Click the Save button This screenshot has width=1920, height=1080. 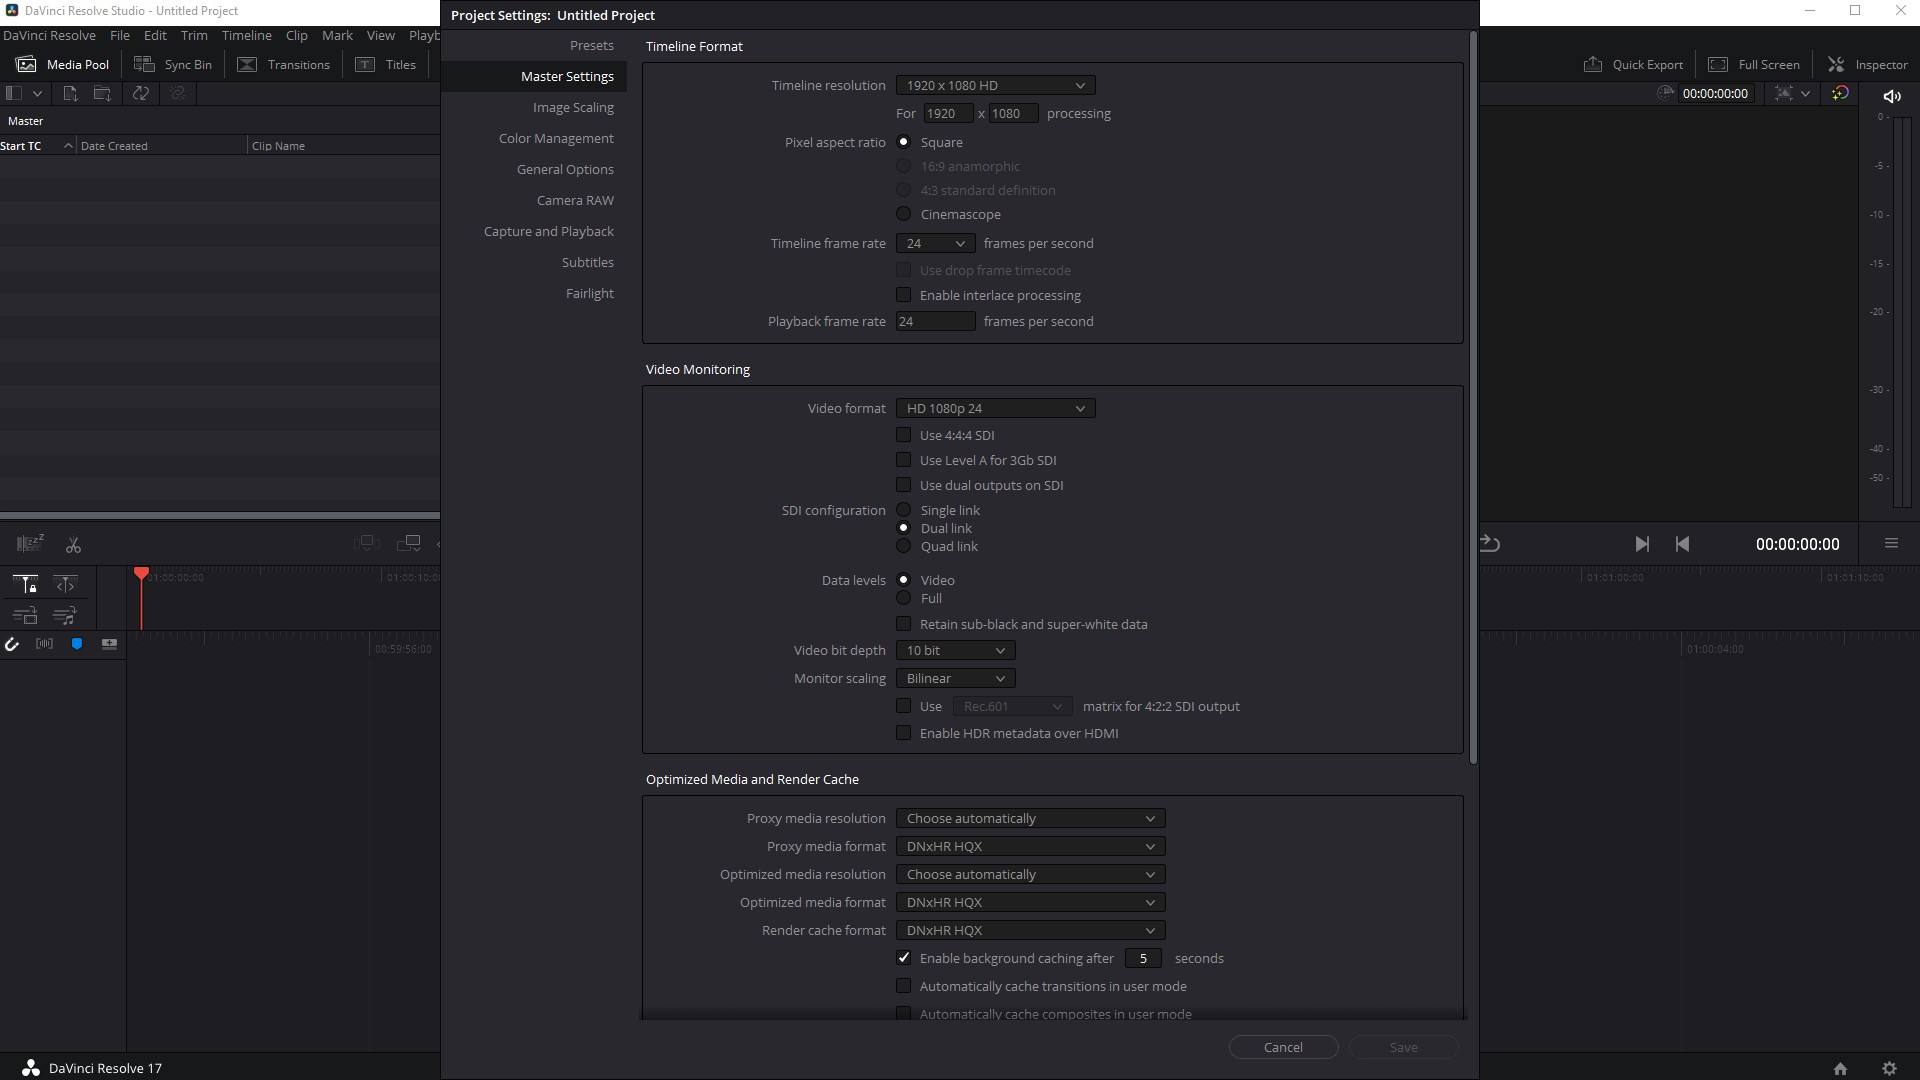(x=1403, y=1047)
